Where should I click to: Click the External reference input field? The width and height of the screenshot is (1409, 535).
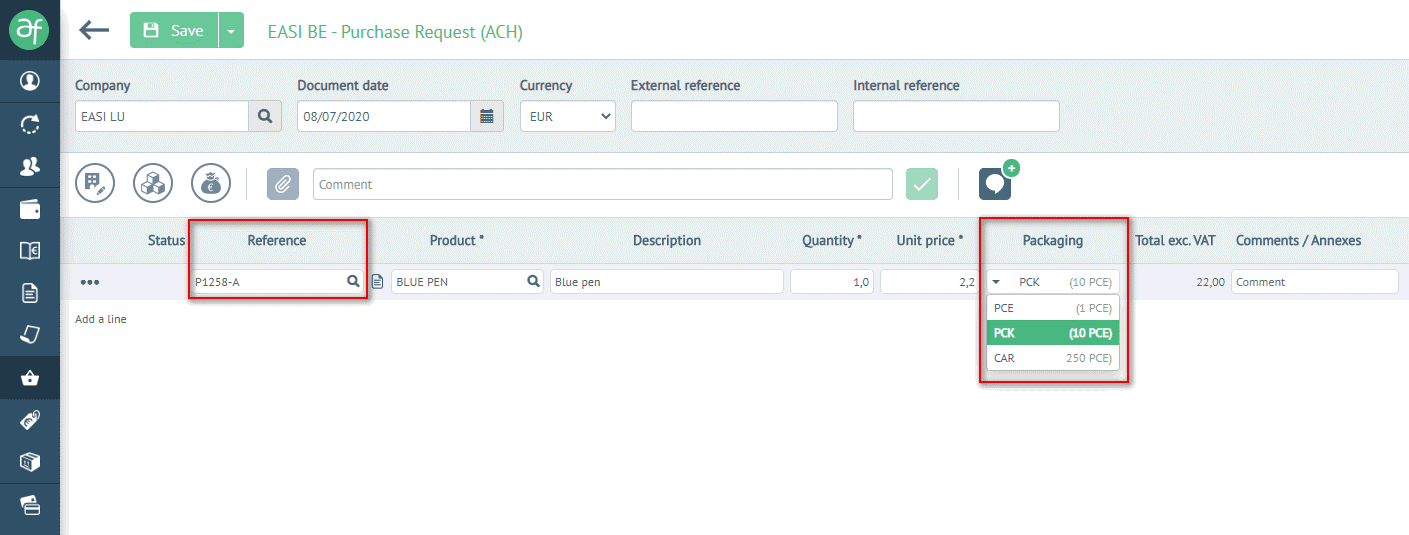[x=734, y=116]
